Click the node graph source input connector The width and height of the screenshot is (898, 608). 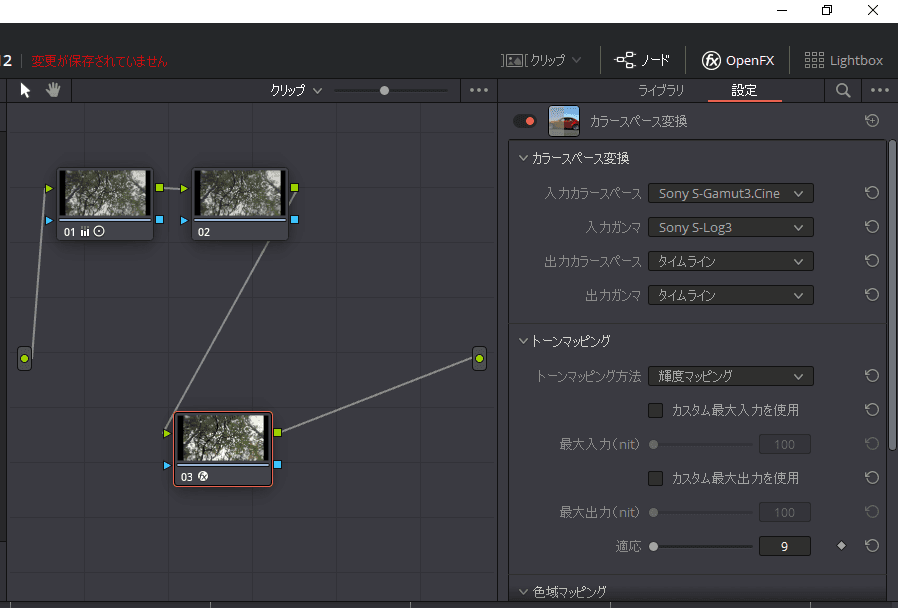25,358
